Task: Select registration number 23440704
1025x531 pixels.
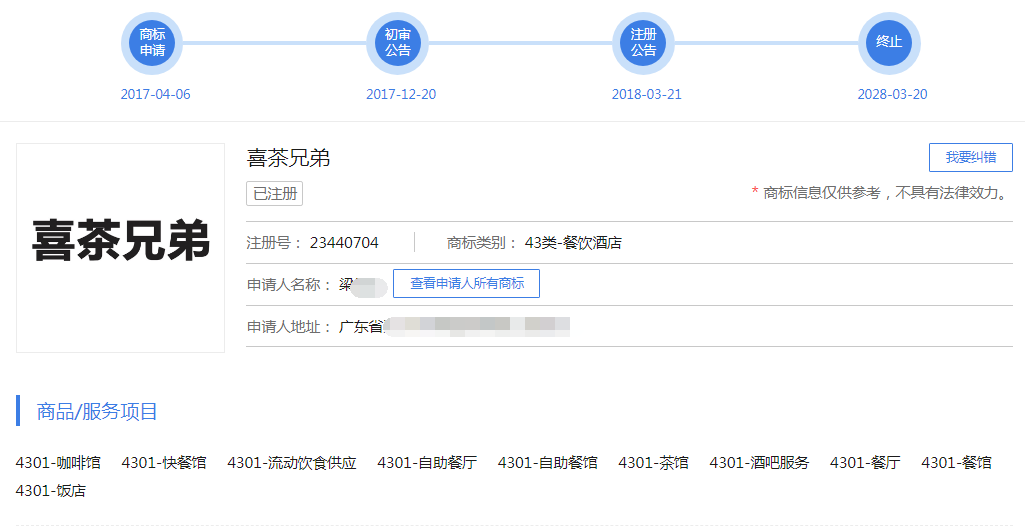Action: (344, 243)
